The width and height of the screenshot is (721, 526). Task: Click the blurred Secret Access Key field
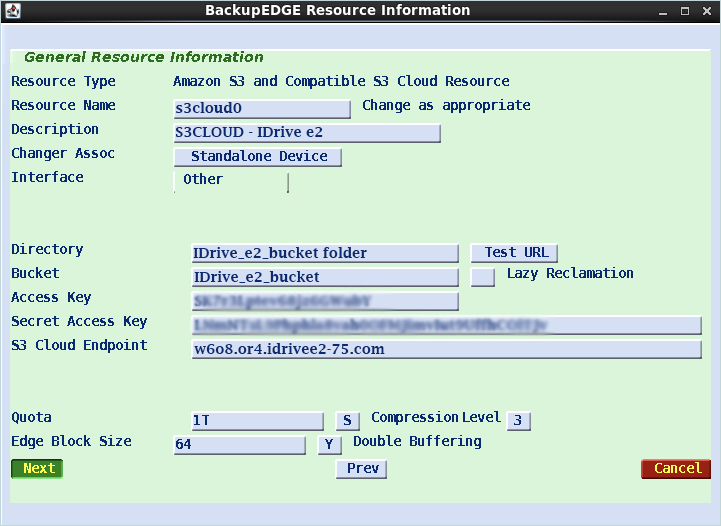click(x=446, y=325)
